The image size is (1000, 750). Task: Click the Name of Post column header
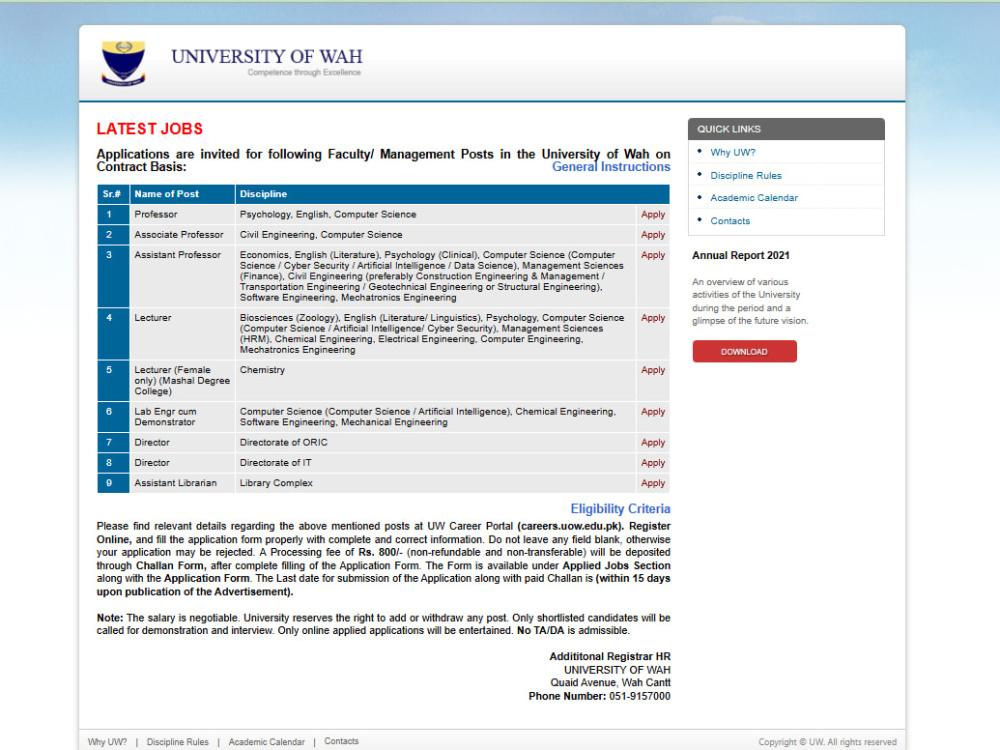182,194
